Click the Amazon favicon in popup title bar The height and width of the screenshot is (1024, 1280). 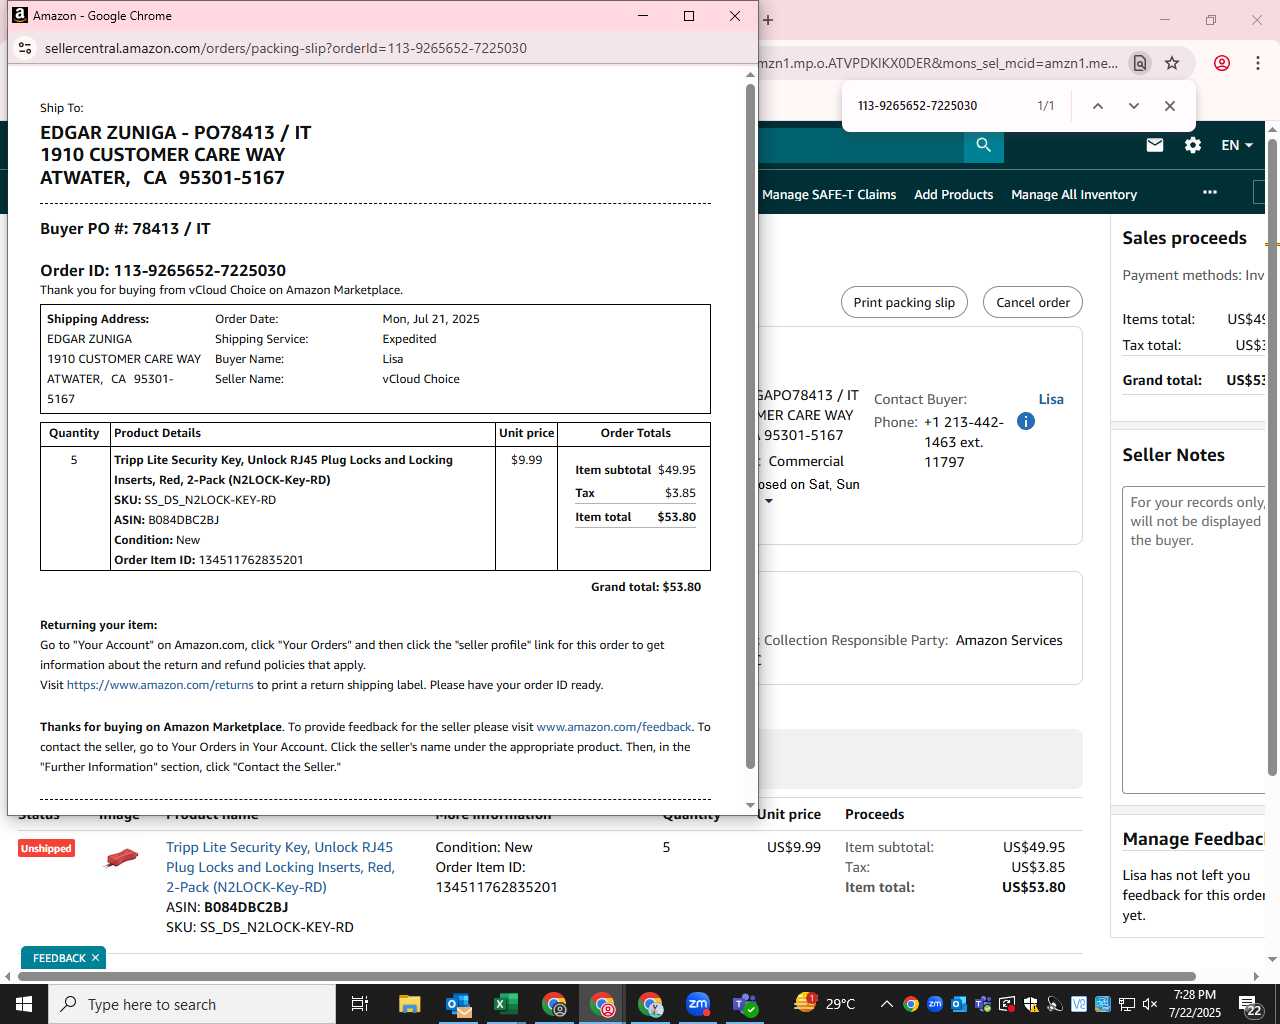19,15
